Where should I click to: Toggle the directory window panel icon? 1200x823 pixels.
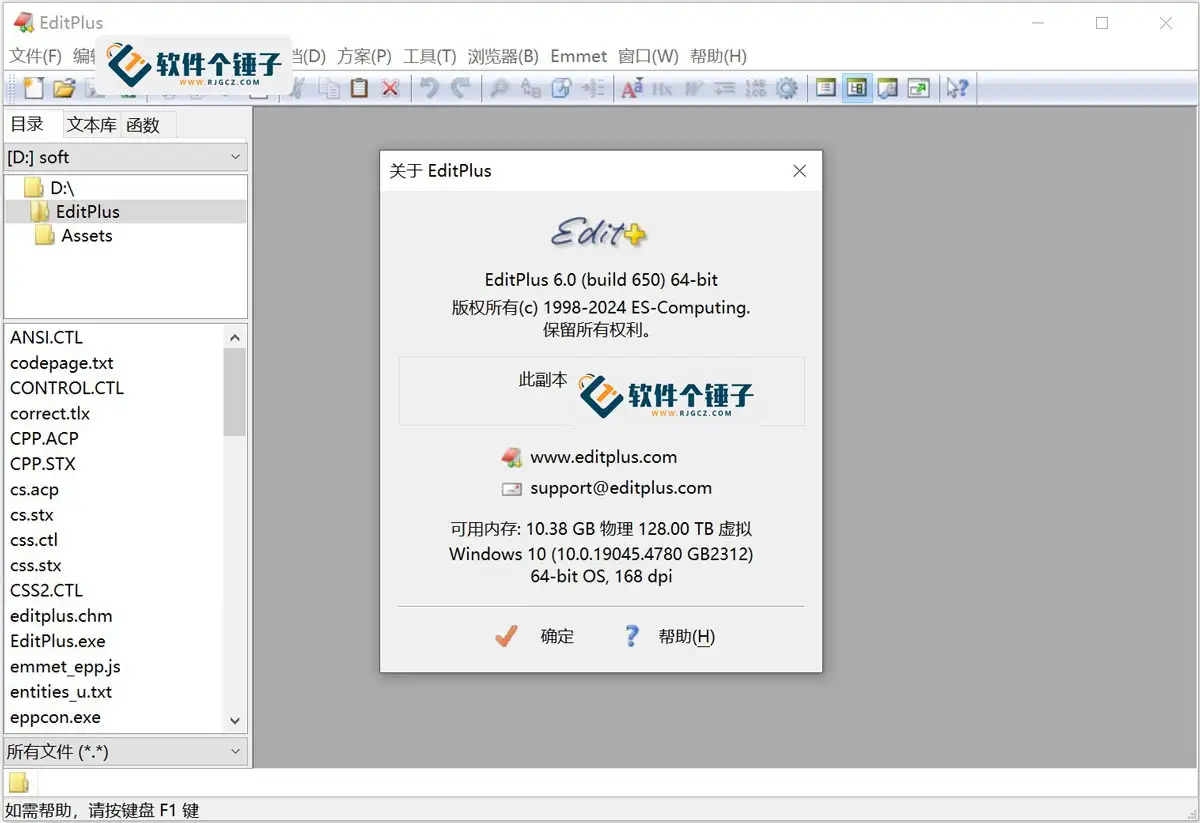[x=856, y=88]
